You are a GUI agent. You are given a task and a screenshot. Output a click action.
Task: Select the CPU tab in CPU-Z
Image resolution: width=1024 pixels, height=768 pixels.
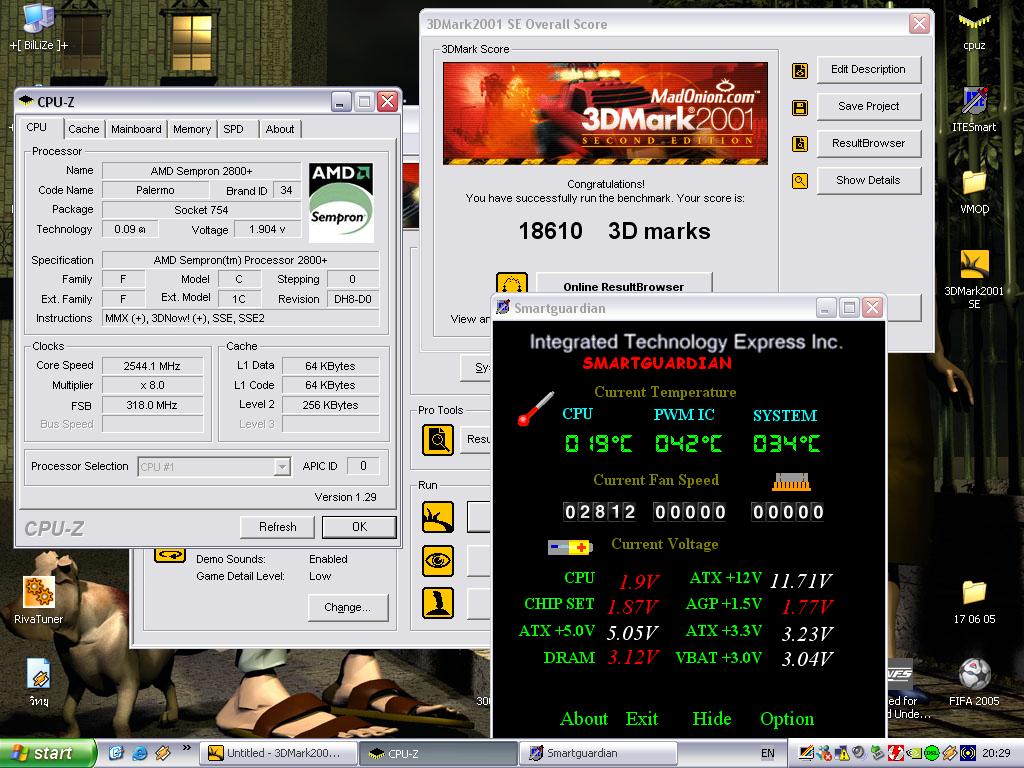(x=37, y=127)
